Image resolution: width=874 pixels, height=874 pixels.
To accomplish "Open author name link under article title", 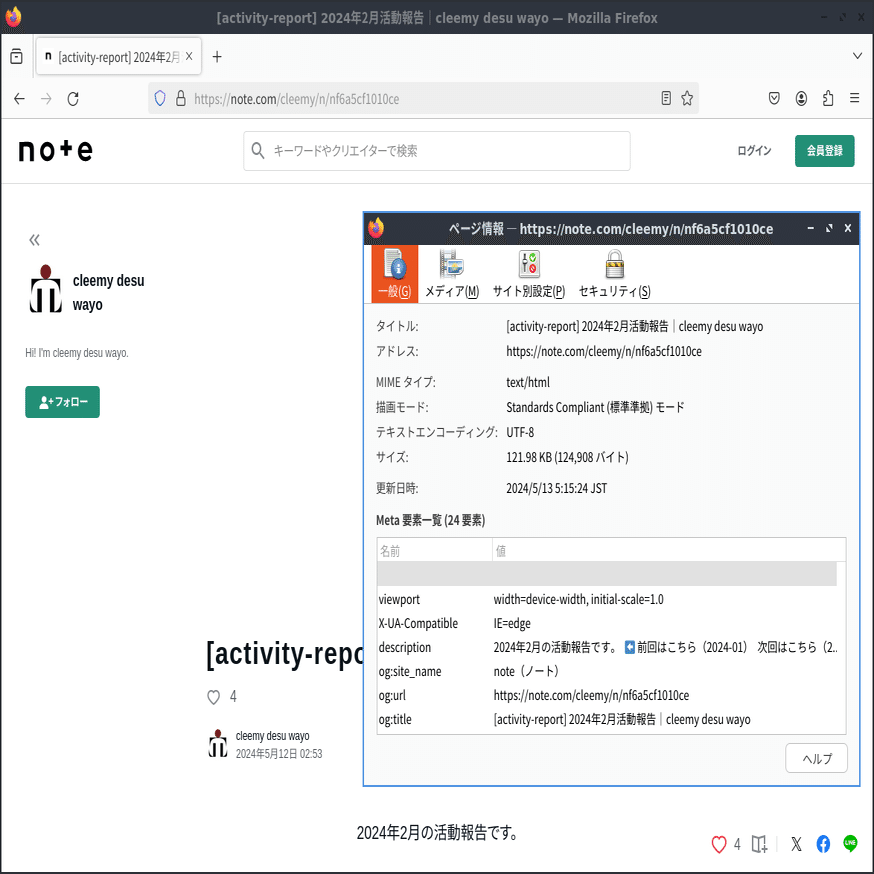I will [272, 736].
